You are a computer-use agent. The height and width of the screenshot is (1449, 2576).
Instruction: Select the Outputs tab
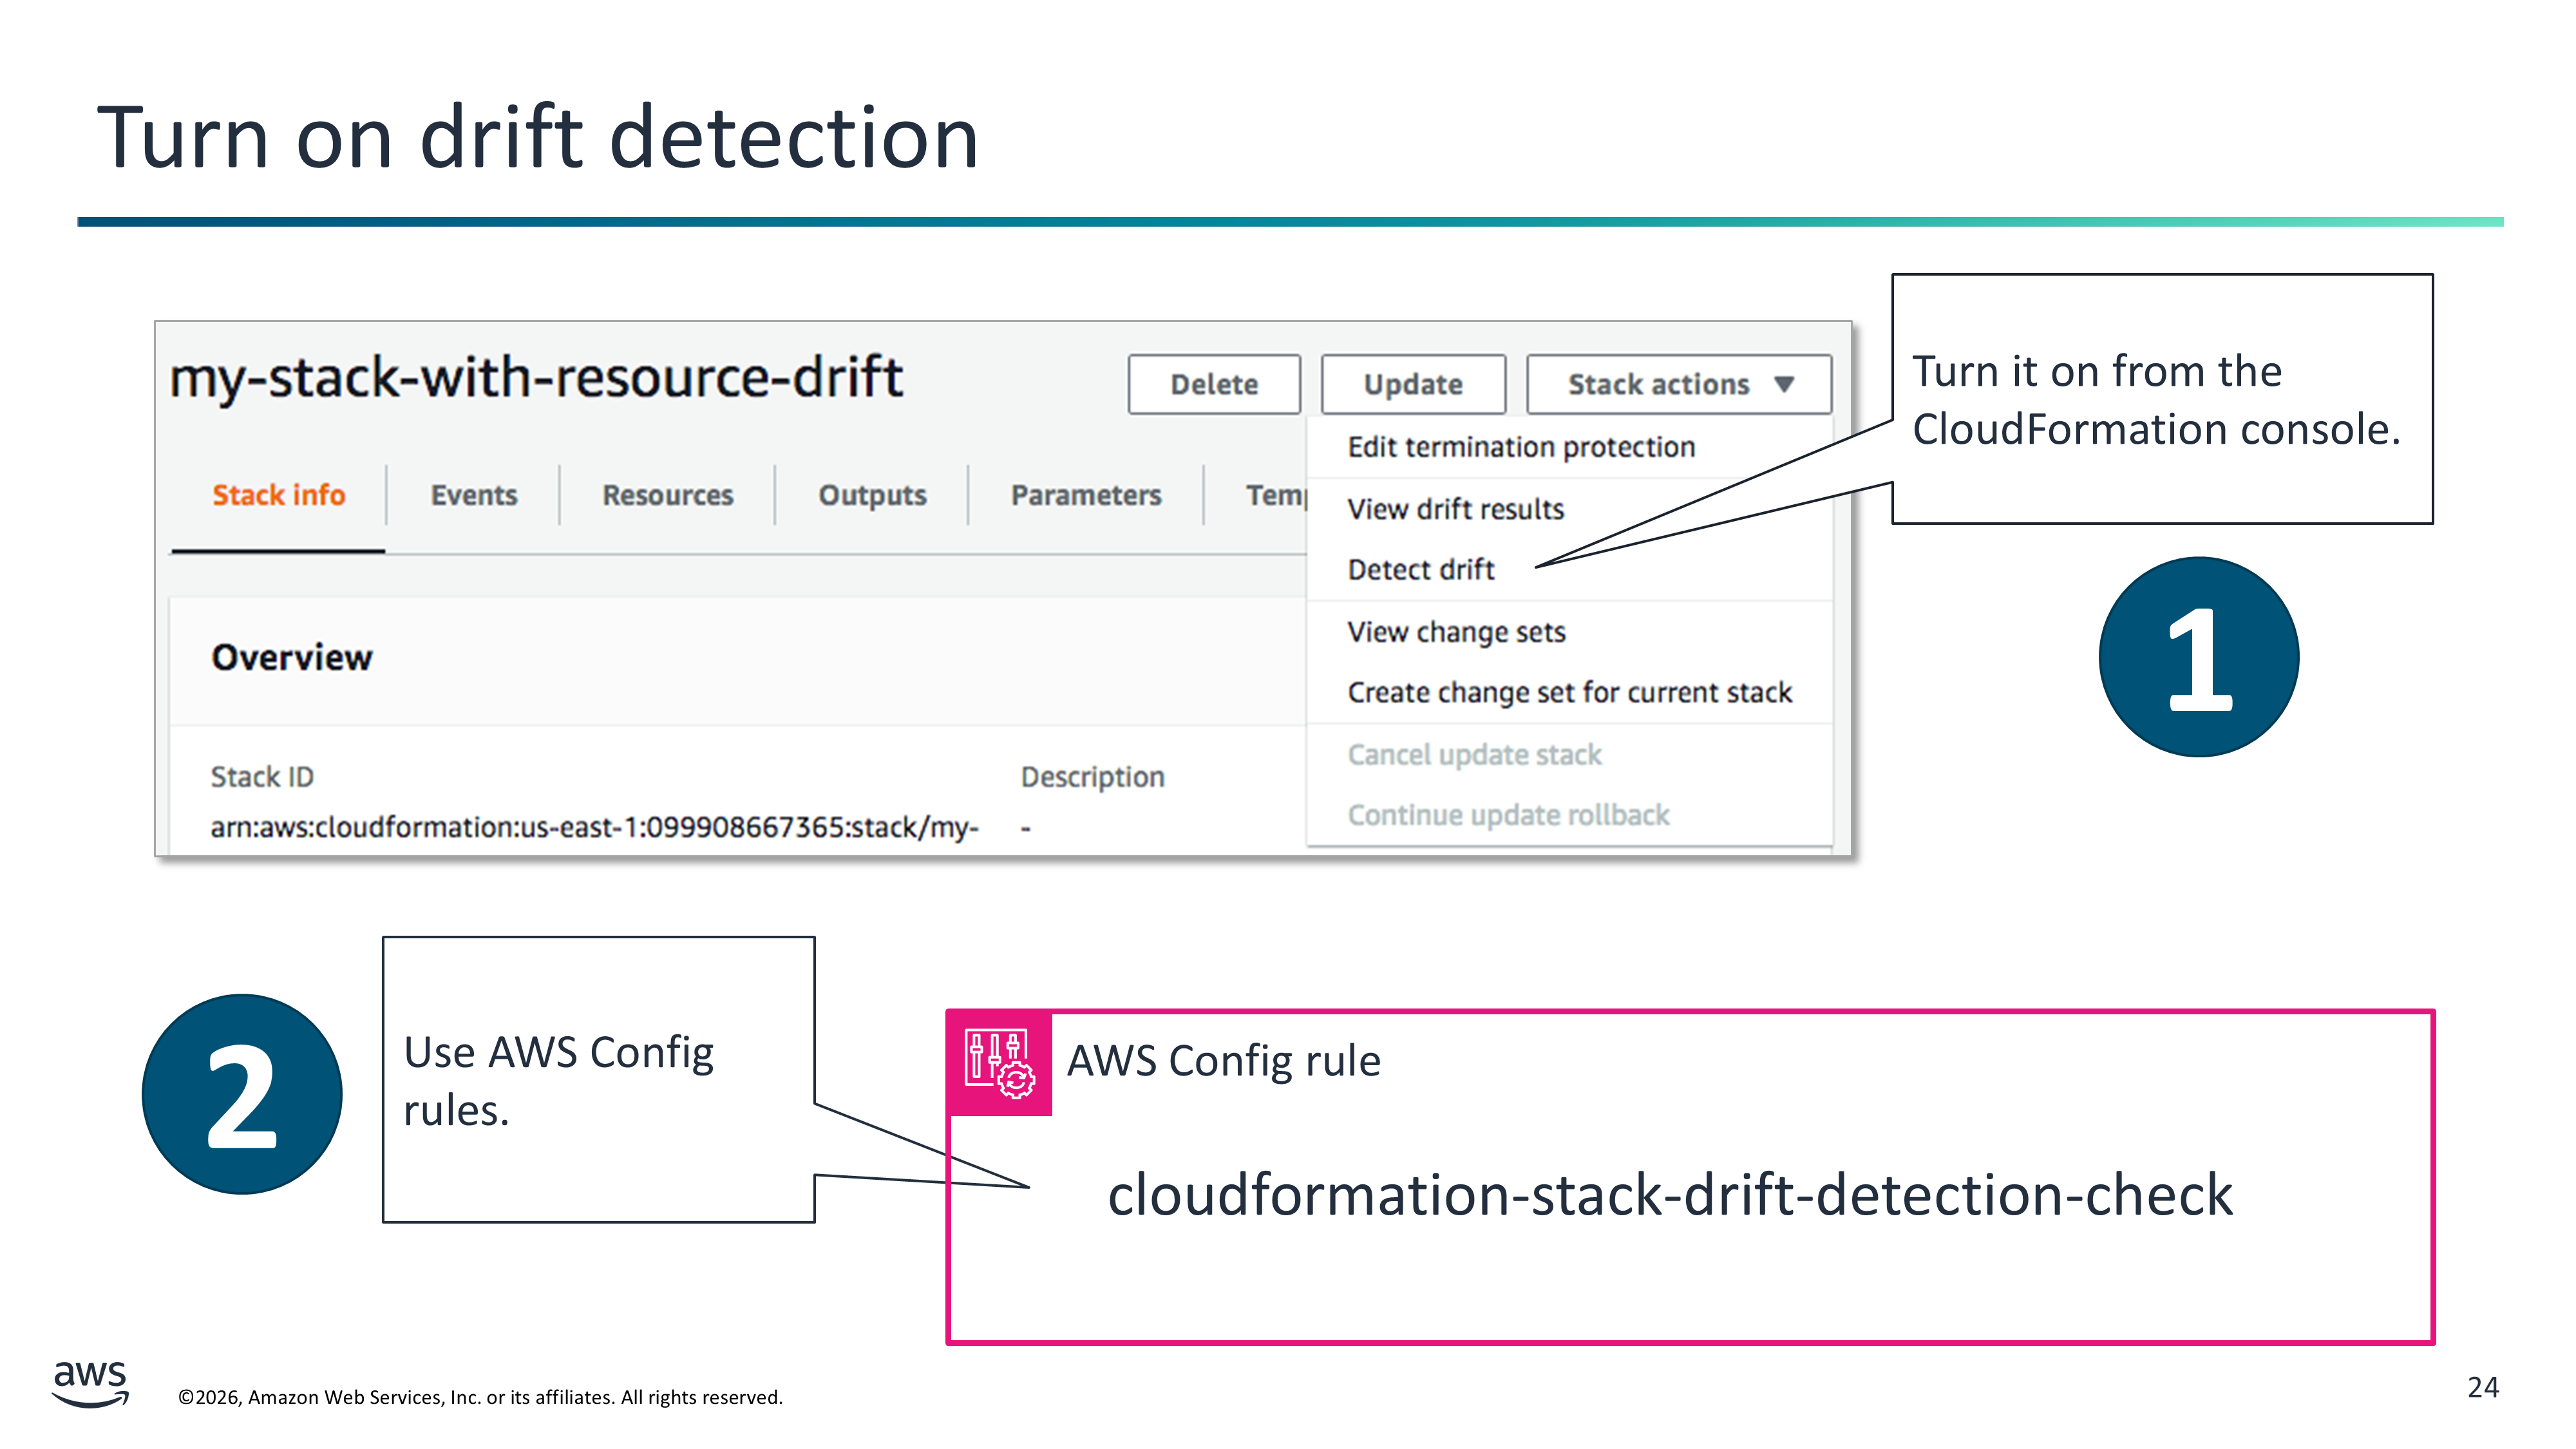872,495
